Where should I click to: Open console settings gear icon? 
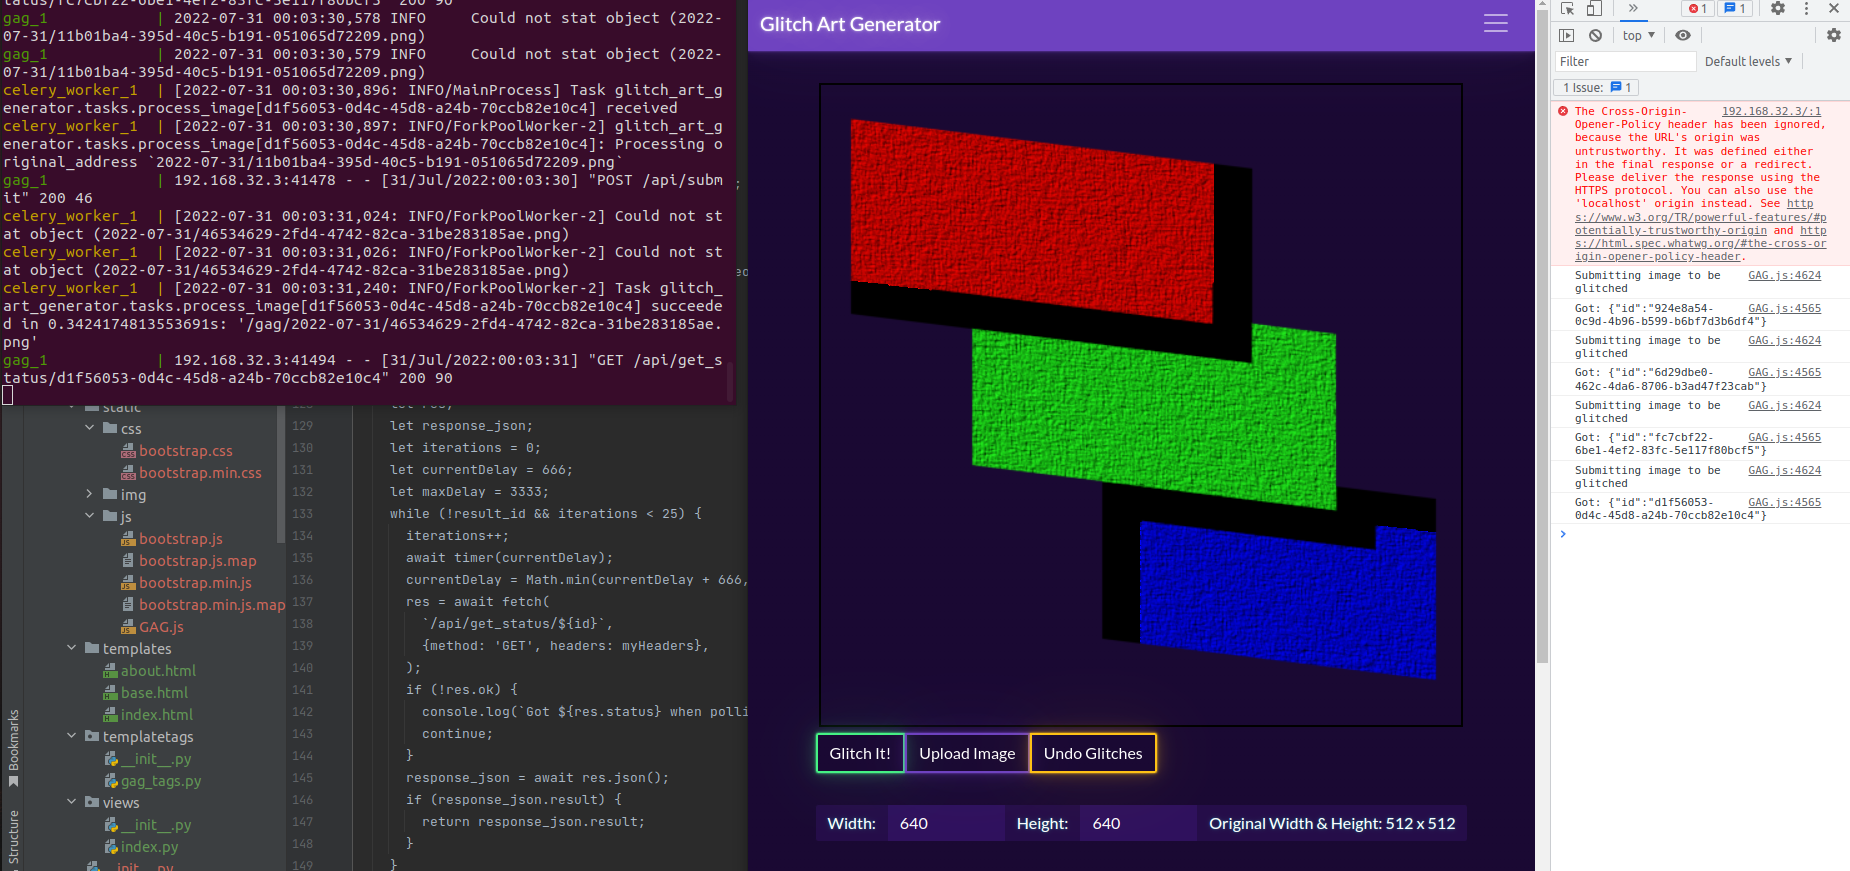pos(1833,35)
